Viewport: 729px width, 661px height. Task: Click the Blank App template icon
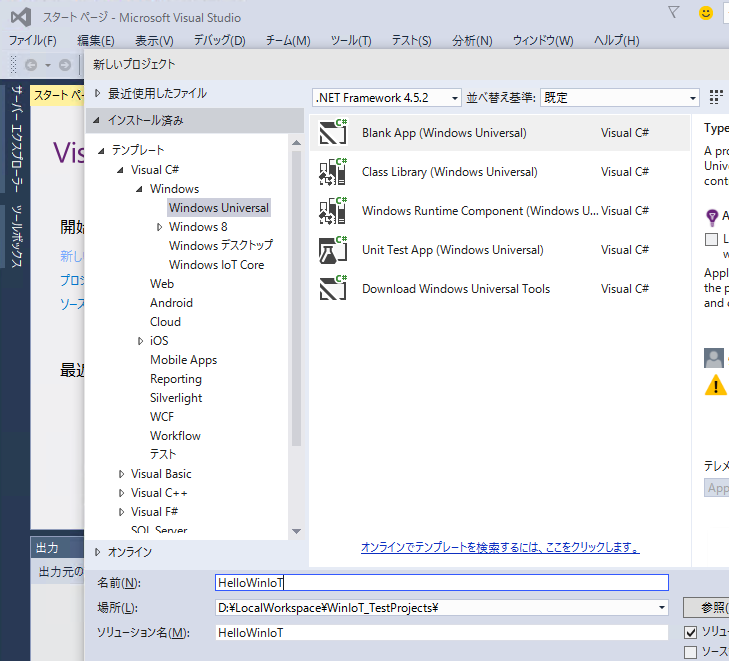click(333, 132)
